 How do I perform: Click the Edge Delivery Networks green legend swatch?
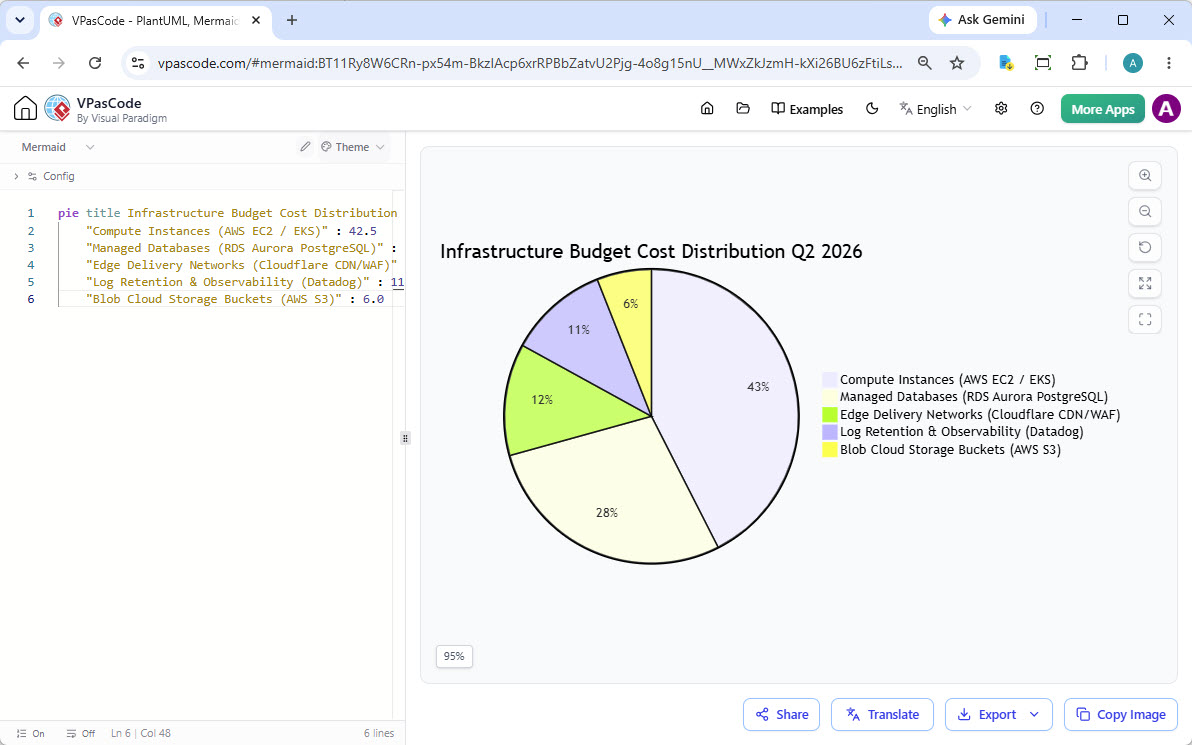pos(829,414)
